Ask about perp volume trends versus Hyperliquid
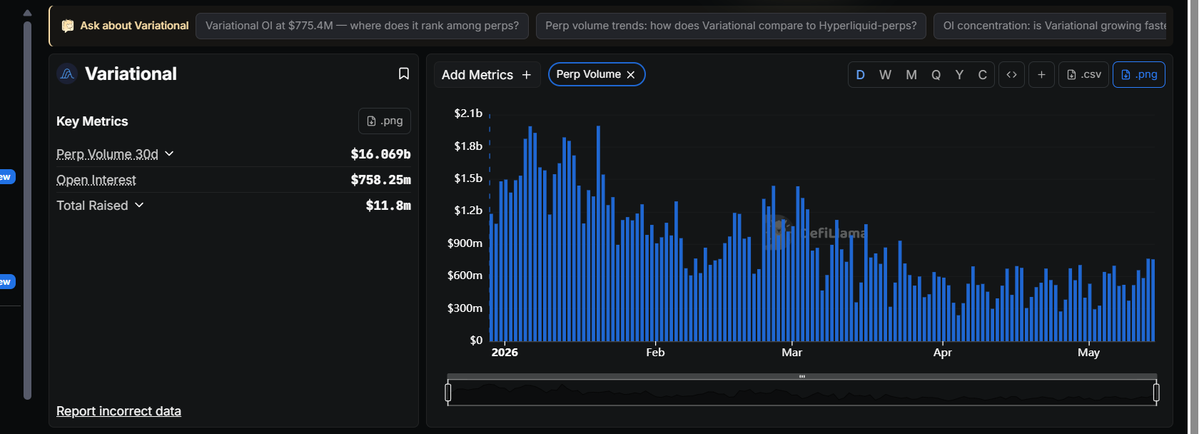 click(731, 25)
